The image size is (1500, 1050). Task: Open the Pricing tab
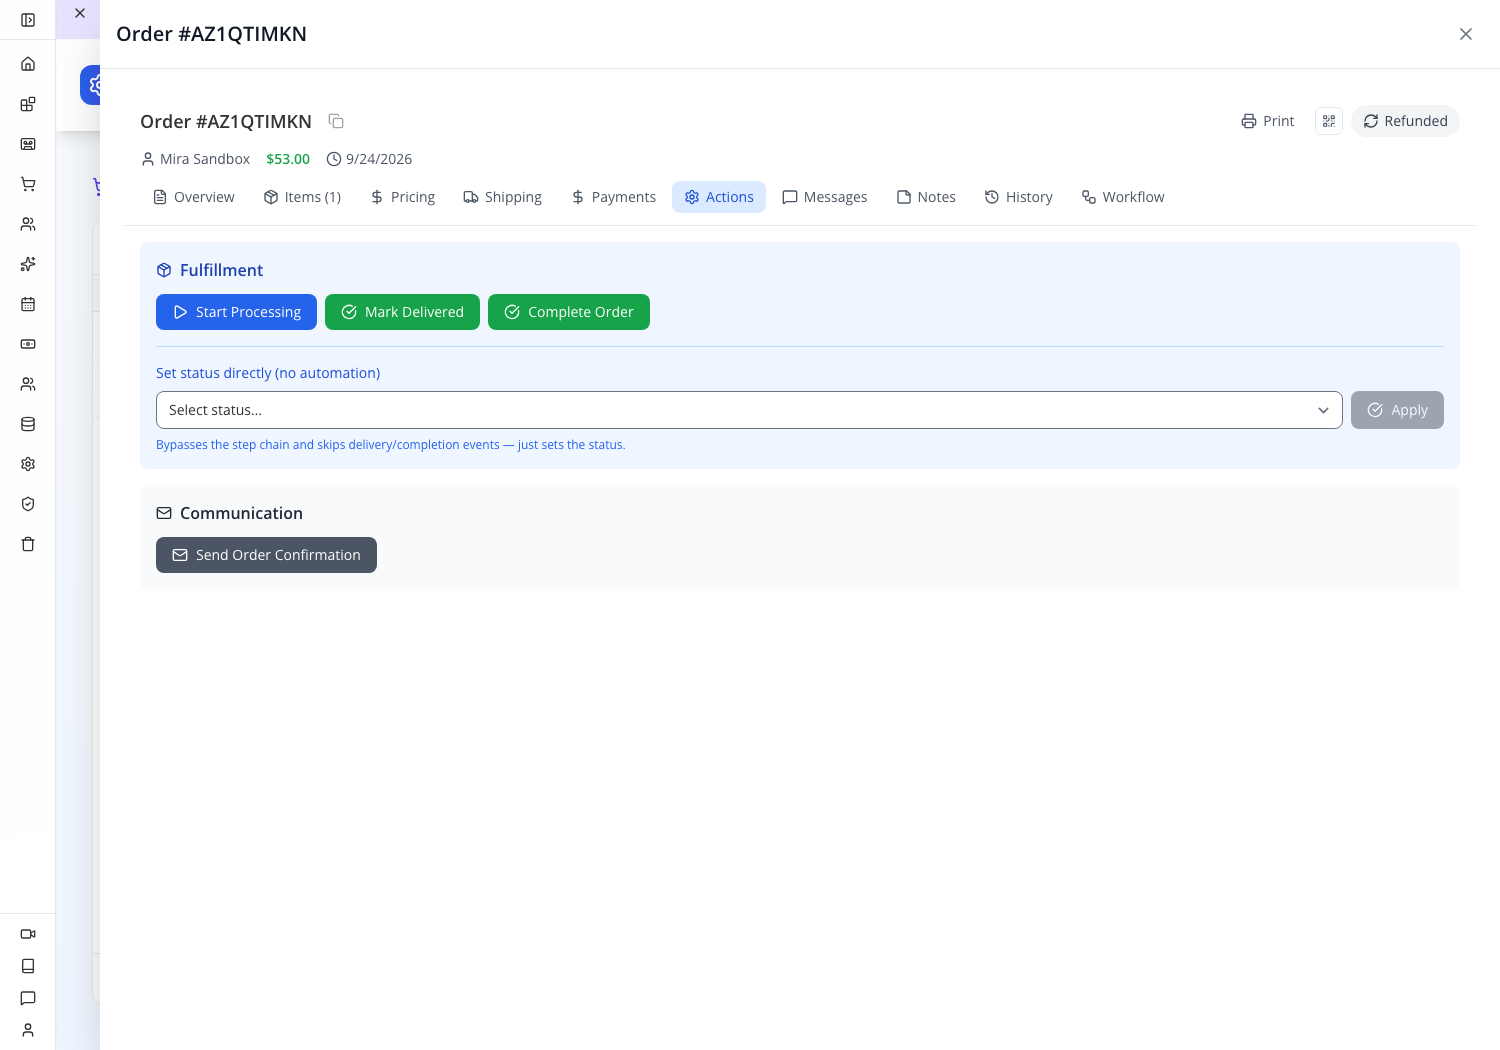coord(402,197)
